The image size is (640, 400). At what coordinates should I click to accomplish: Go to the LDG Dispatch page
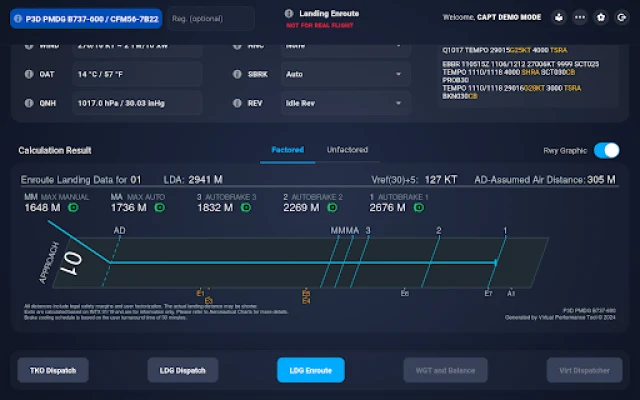pyautogui.click(x=182, y=370)
